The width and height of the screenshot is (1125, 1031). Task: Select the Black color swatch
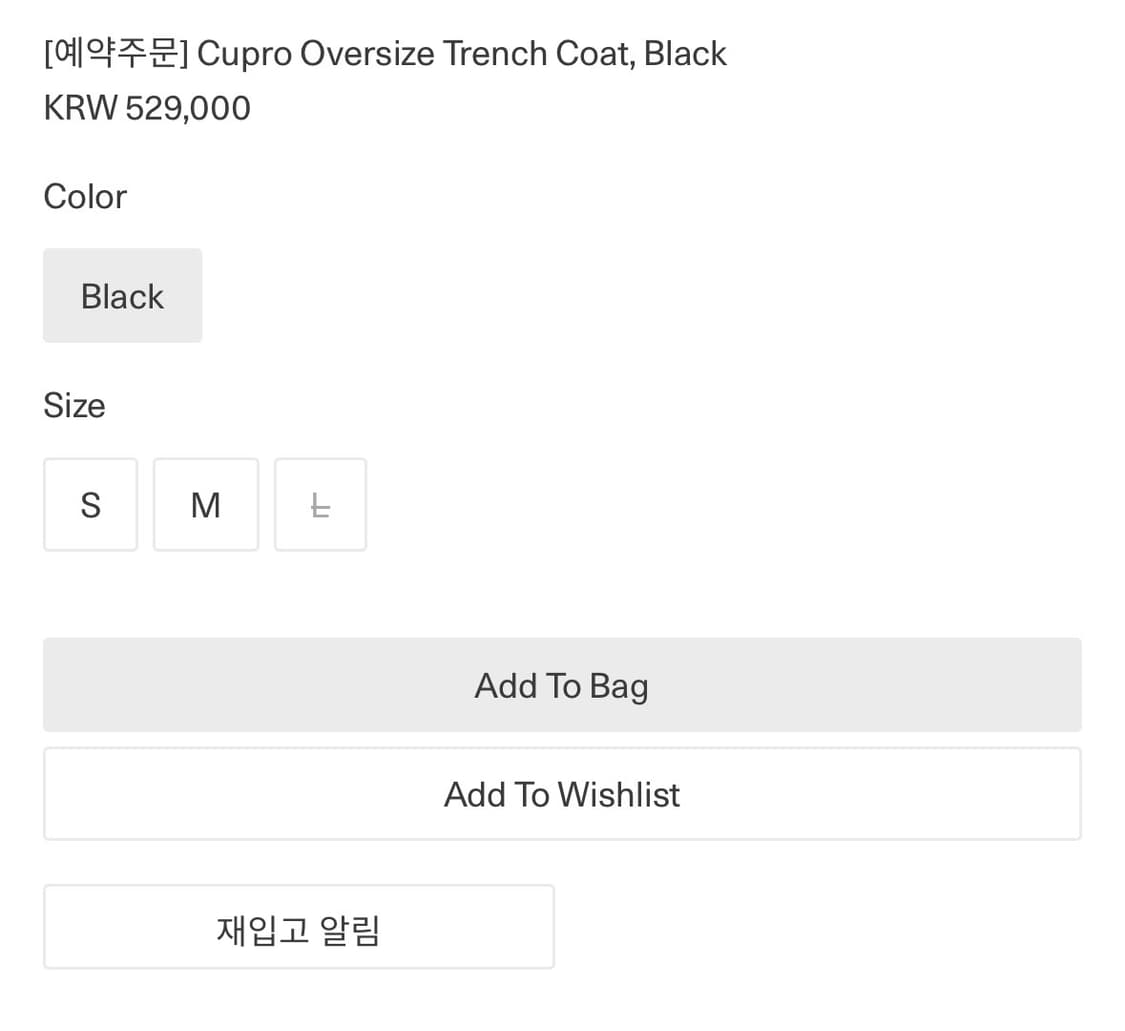(x=122, y=296)
